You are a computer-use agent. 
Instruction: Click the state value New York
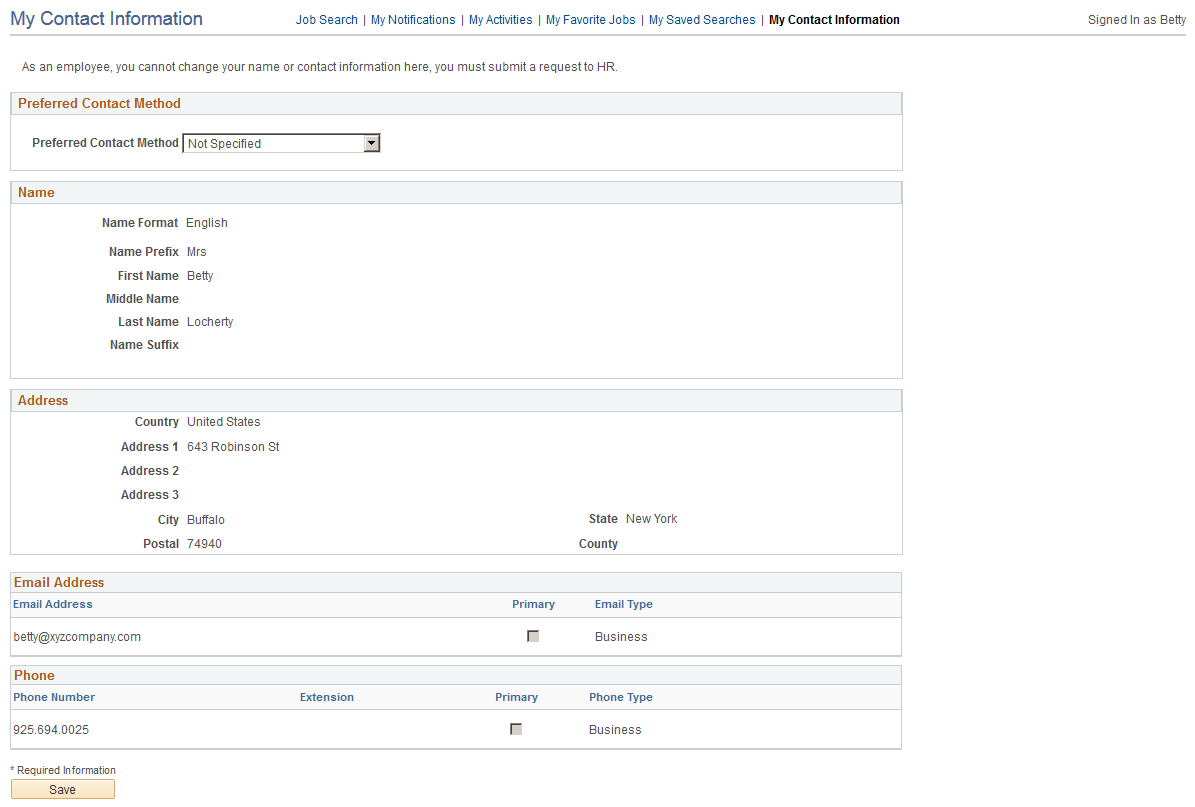(x=652, y=519)
